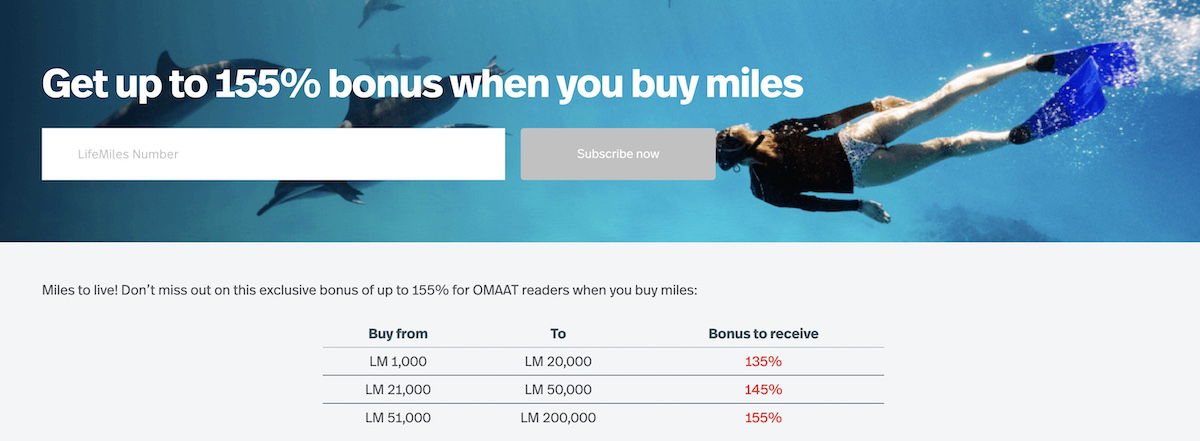Click the 'To' column header
Screen dimensions: 1200x441
[558, 334]
